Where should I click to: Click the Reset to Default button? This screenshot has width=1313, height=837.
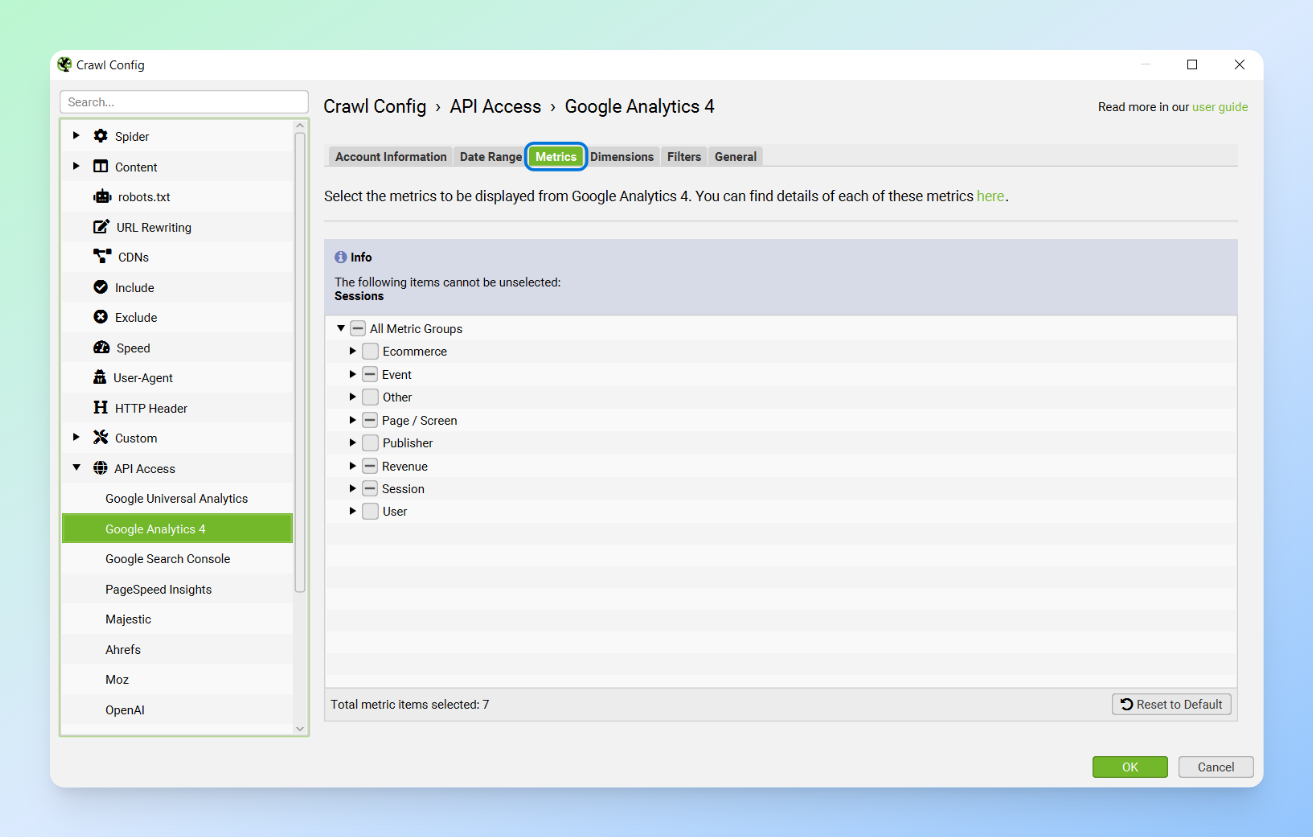[x=1171, y=704]
